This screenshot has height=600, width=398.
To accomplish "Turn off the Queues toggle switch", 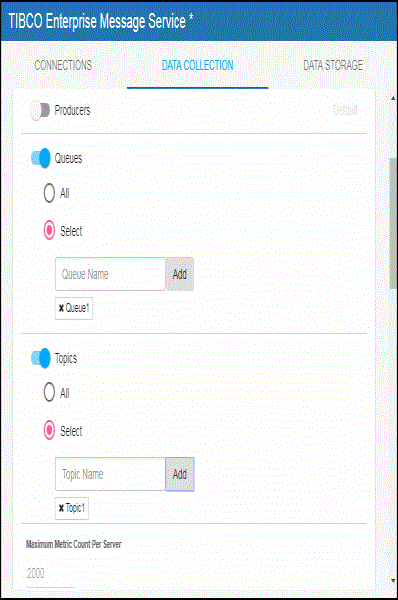I will (41, 158).
